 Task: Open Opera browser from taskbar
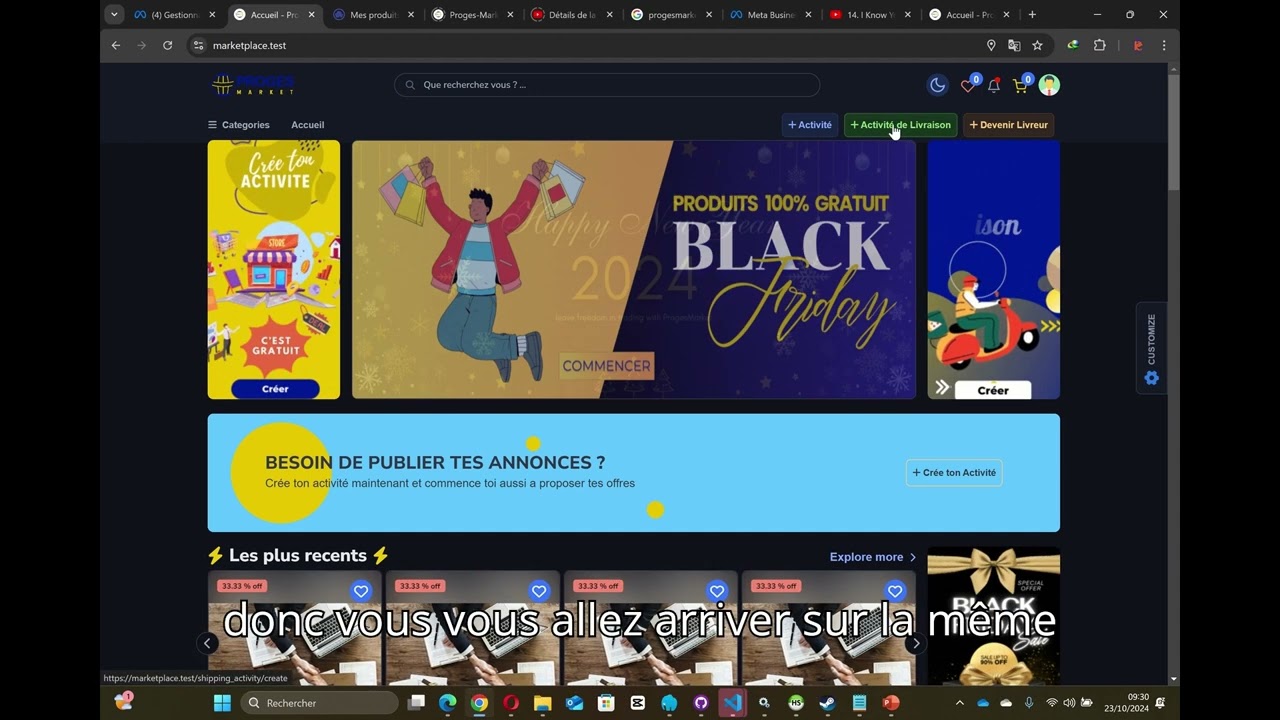tap(511, 703)
